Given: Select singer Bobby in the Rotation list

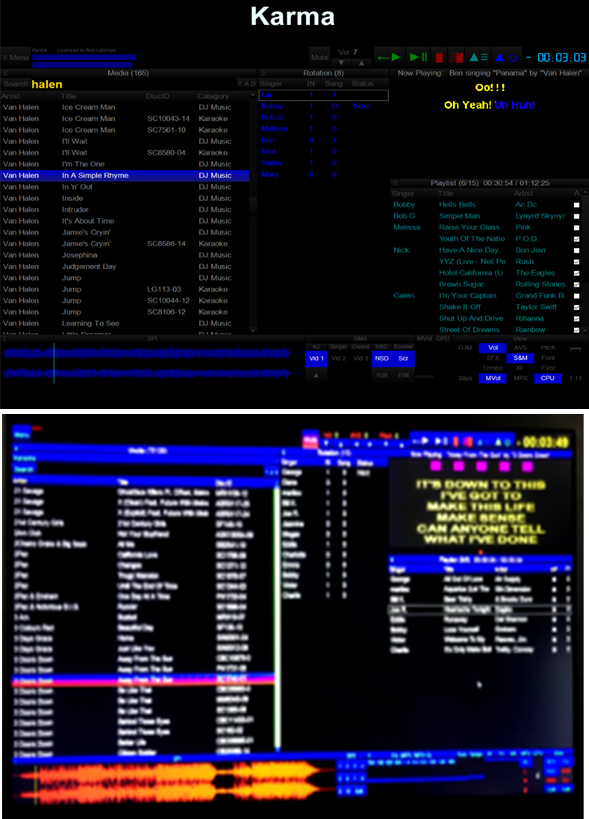Looking at the screenshot, I should click(x=324, y=106).
